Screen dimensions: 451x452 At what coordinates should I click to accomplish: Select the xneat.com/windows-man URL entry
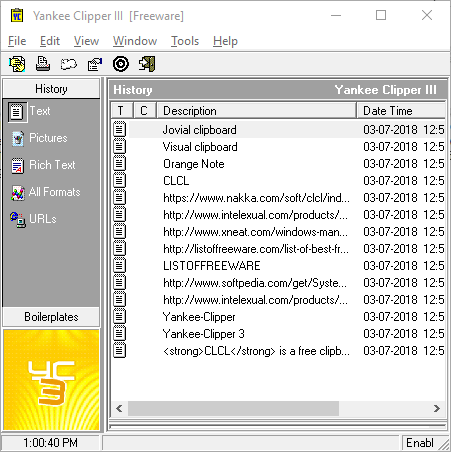tap(256, 232)
